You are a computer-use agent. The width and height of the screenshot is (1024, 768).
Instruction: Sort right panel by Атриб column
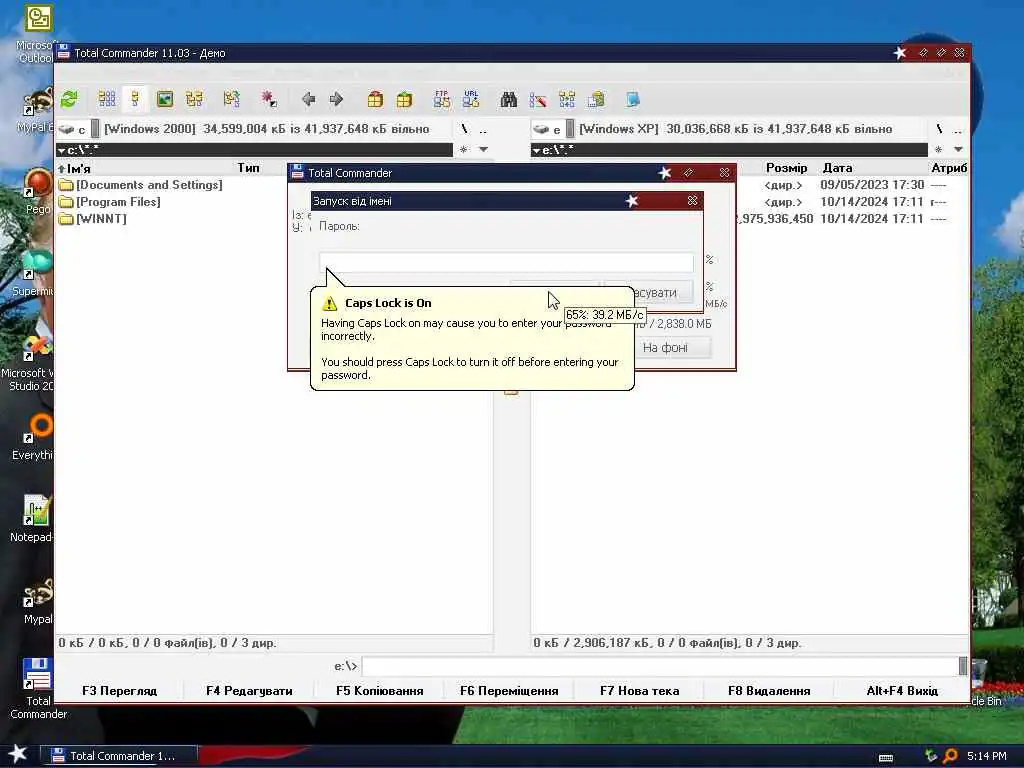tap(948, 168)
